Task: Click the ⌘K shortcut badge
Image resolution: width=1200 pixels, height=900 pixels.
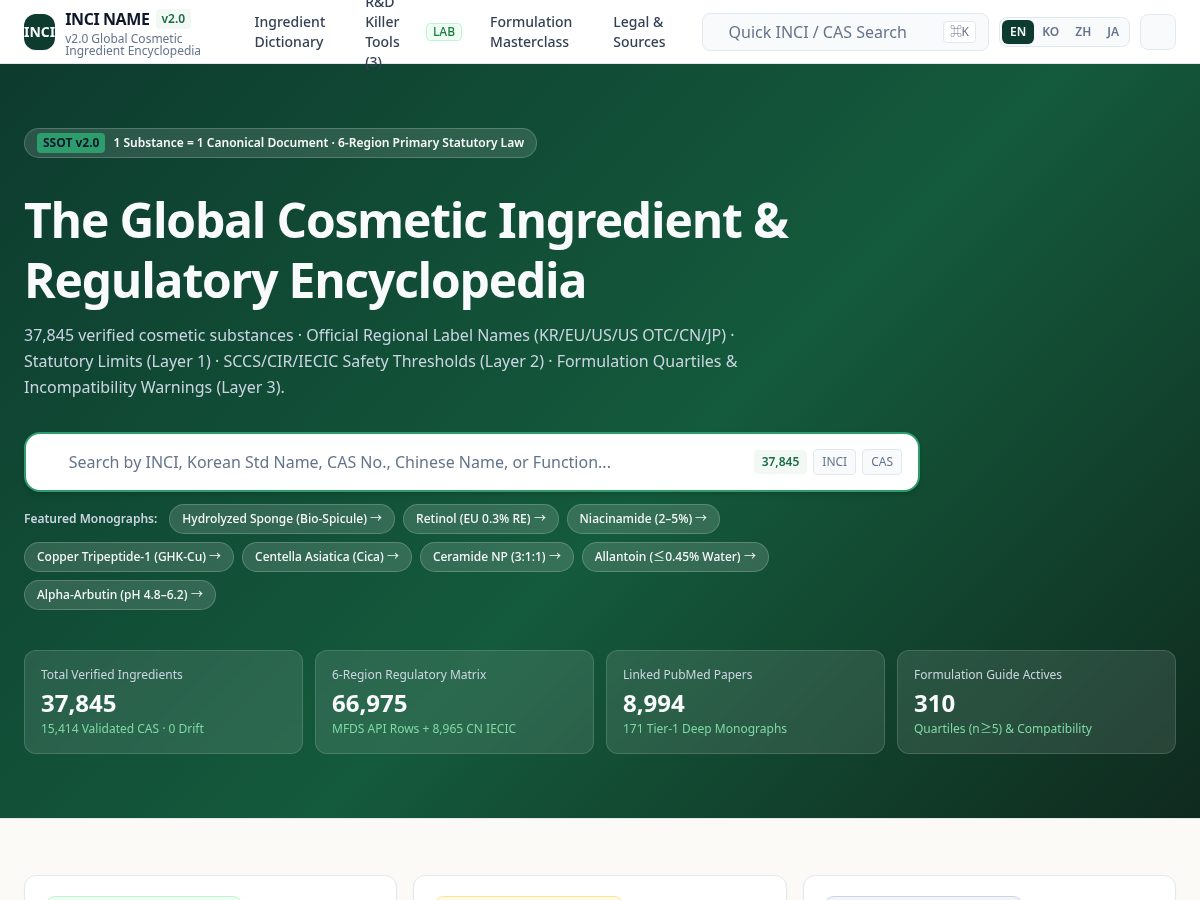Action: tap(959, 32)
